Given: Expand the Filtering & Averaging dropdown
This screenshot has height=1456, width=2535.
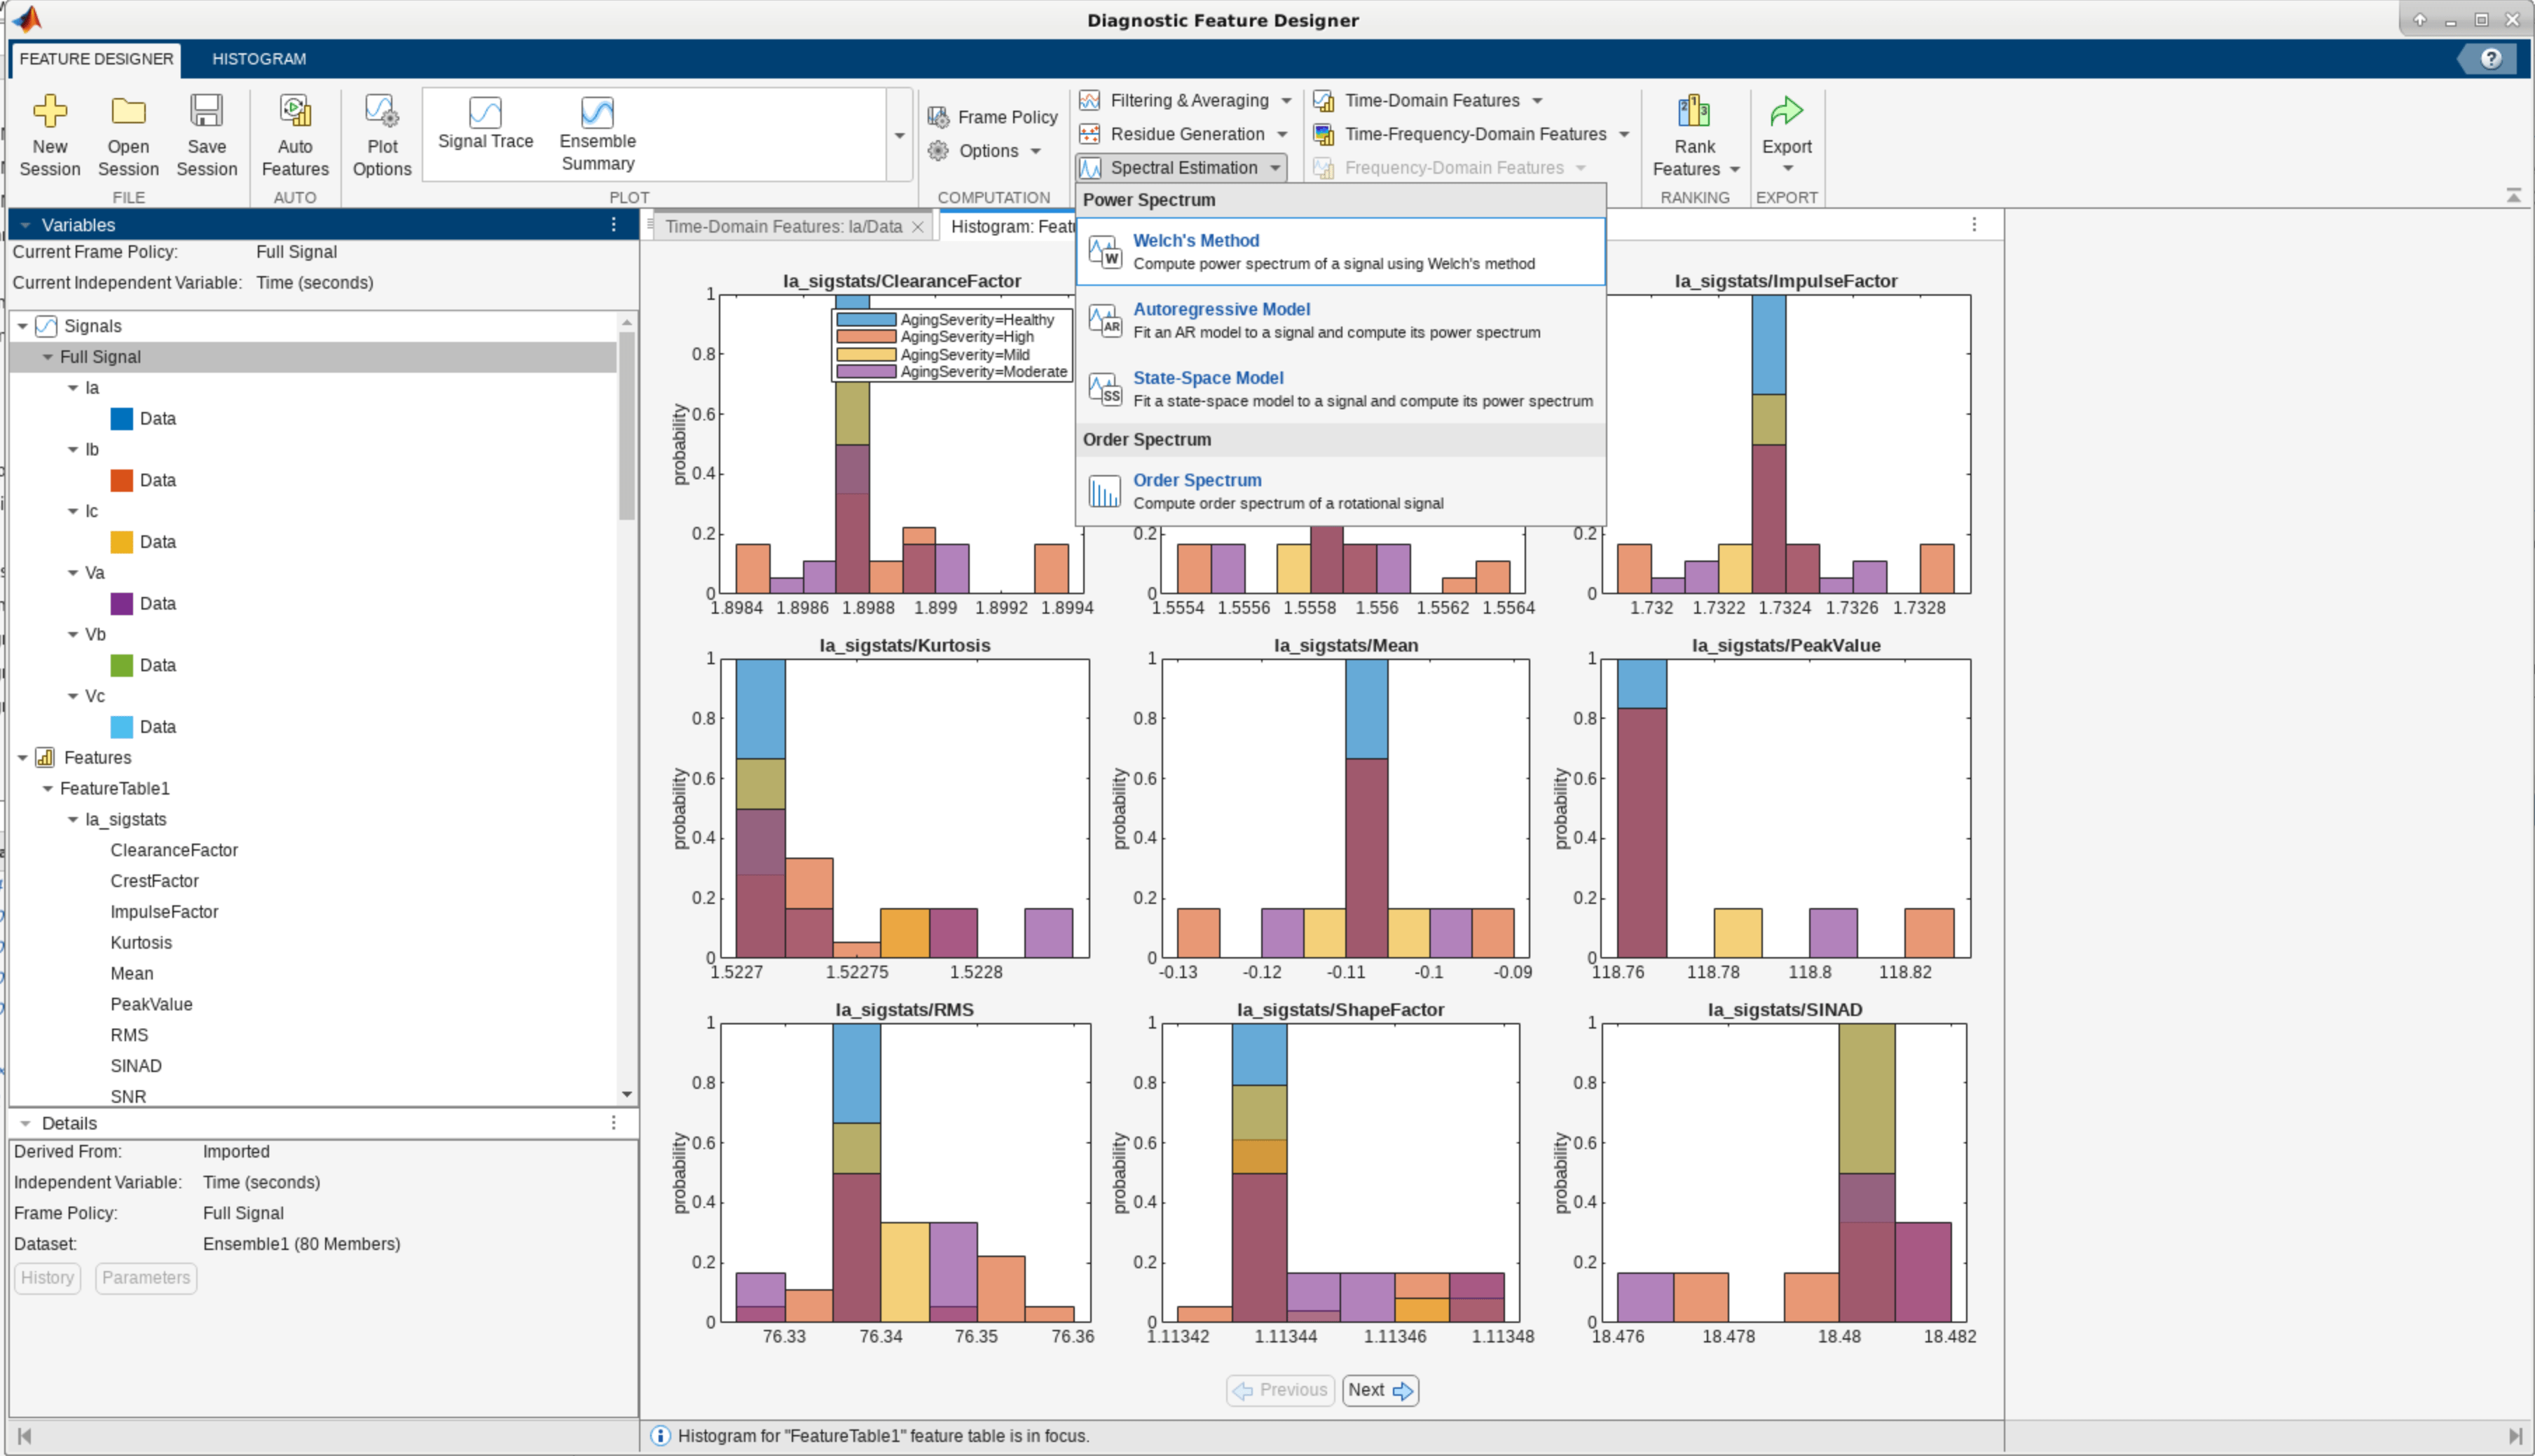Looking at the screenshot, I should 1286,100.
